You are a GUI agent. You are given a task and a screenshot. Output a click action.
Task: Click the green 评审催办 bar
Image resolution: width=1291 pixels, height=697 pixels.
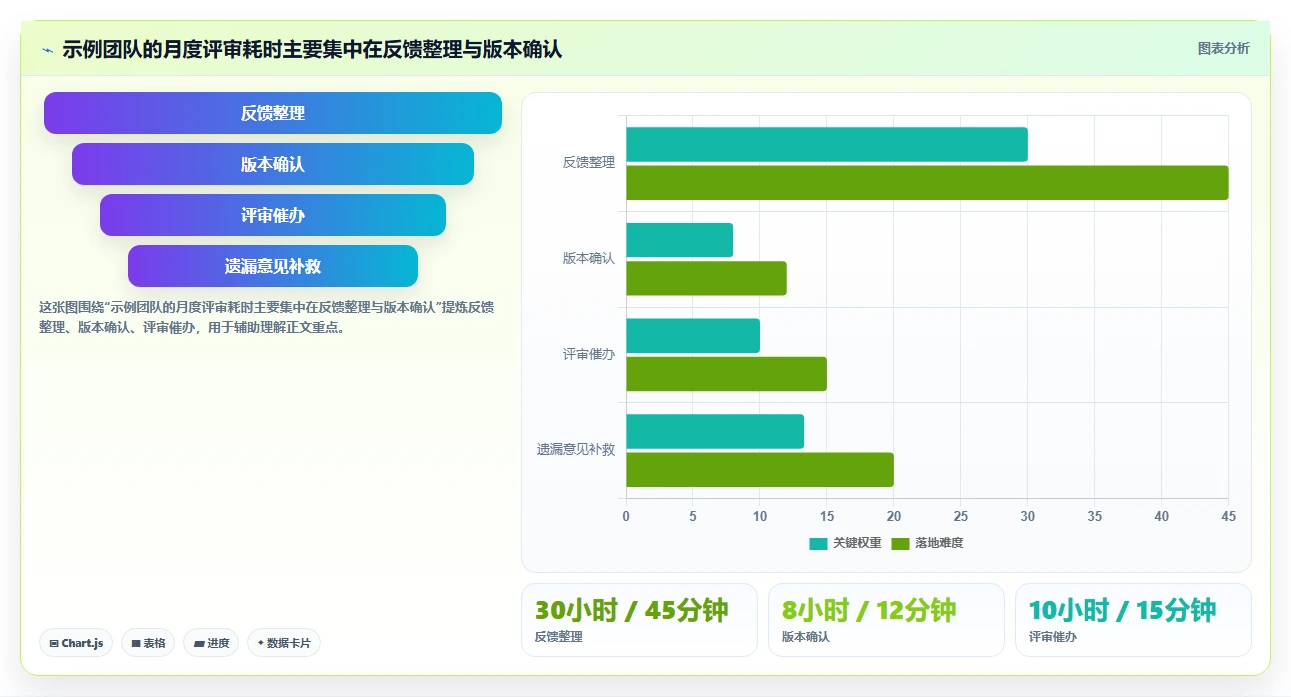(726, 374)
